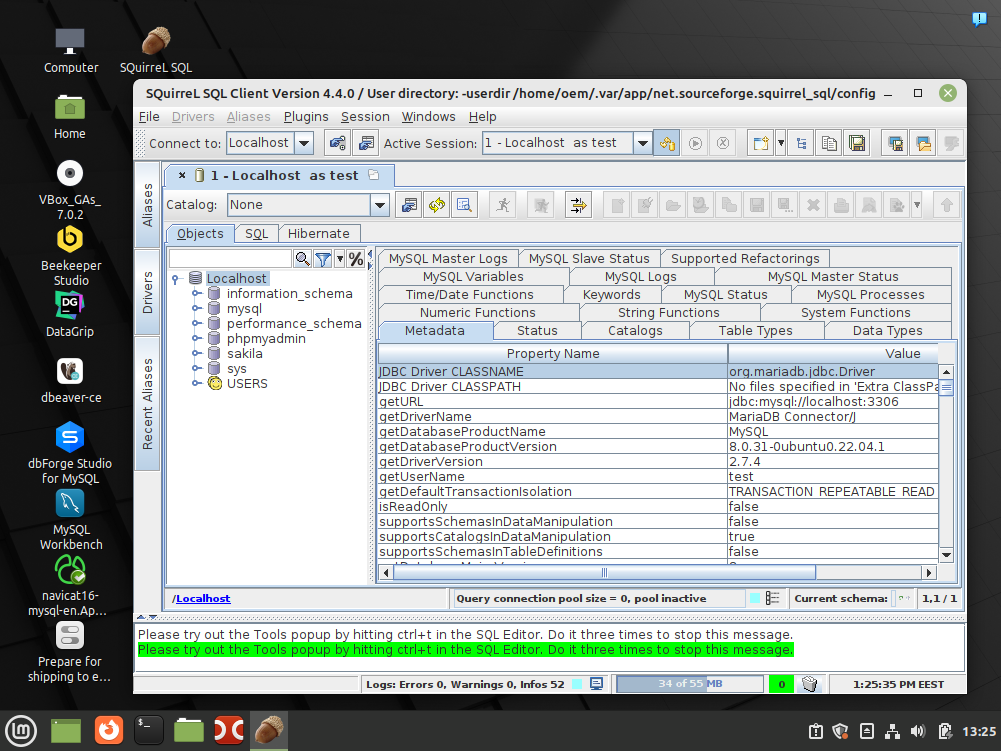Expand the performance_schema node
This screenshot has height=751, width=1001.
pos(196,324)
